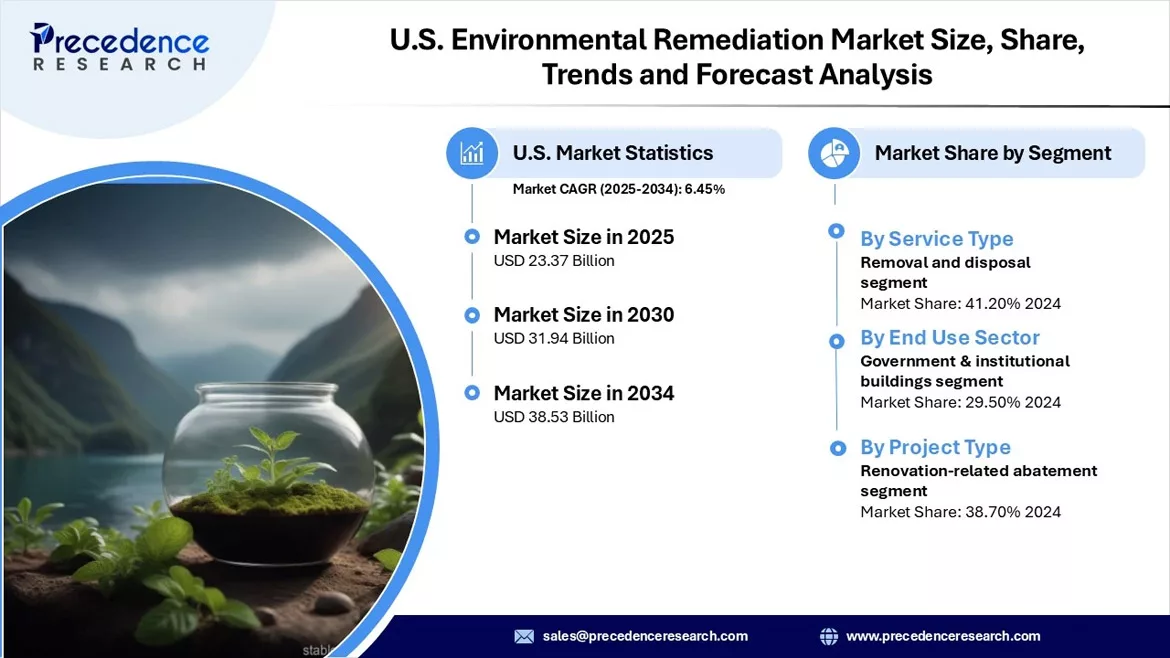Image resolution: width=1170 pixels, height=658 pixels.
Task: Click the Market CAGR 6.45% figure
Action: pos(617,189)
